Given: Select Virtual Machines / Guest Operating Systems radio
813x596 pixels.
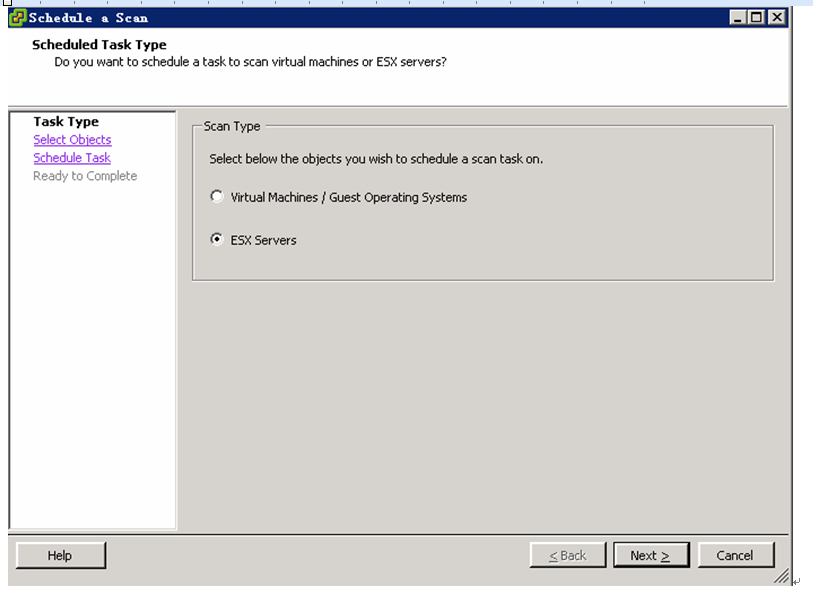Looking at the screenshot, I should (x=217, y=197).
